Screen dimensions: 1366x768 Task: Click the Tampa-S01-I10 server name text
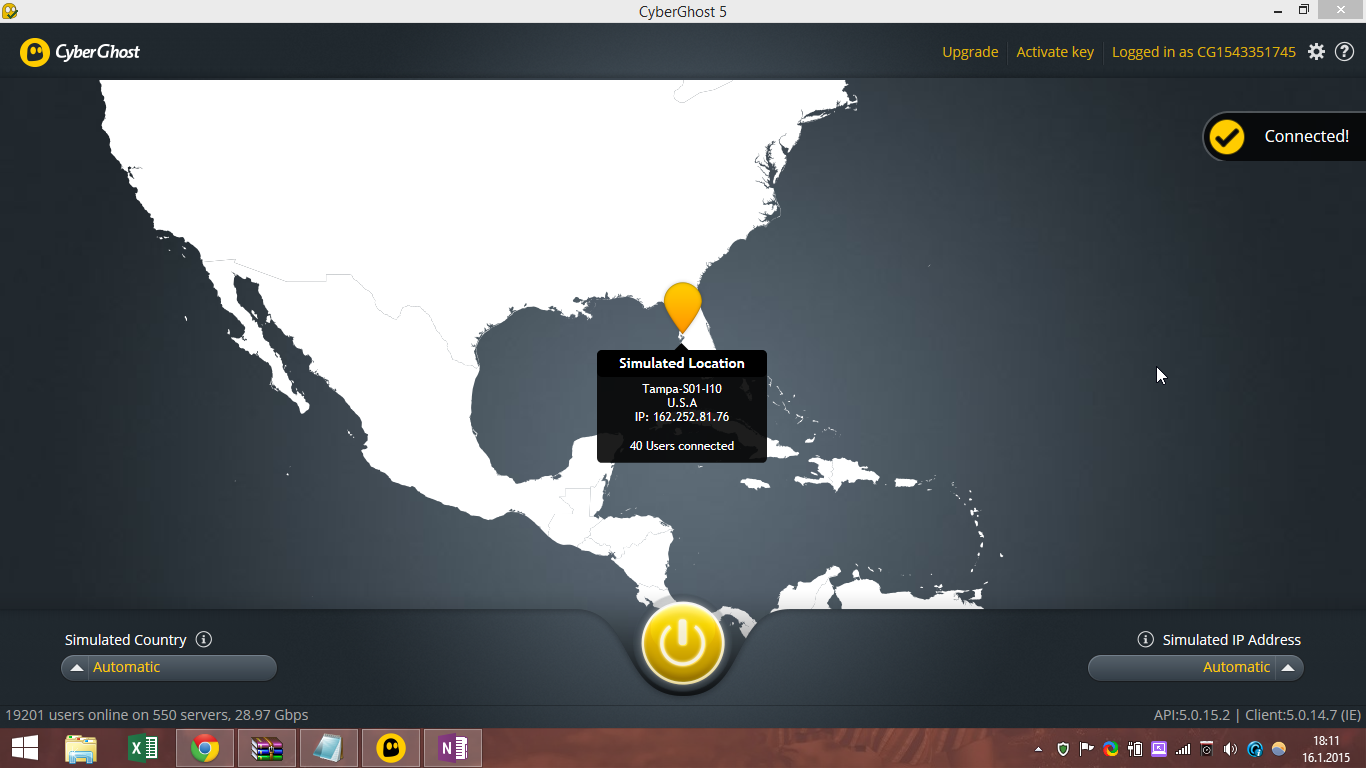pos(682,389)
